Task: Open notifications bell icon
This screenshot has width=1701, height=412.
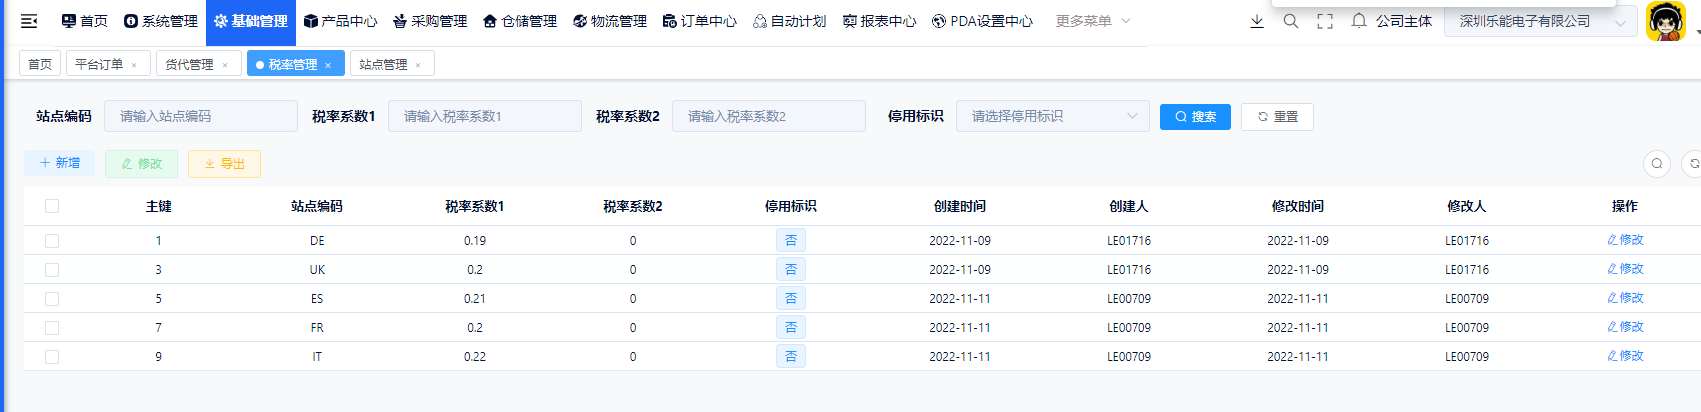Action: 1359,21
